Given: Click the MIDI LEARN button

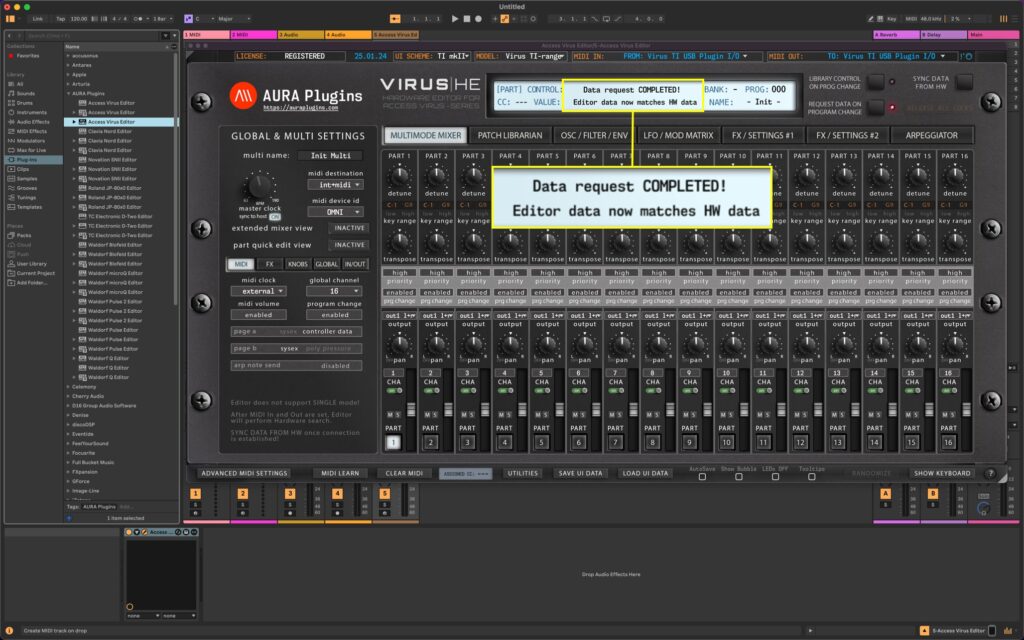Looking at the screenshot, I should [338, 473].
